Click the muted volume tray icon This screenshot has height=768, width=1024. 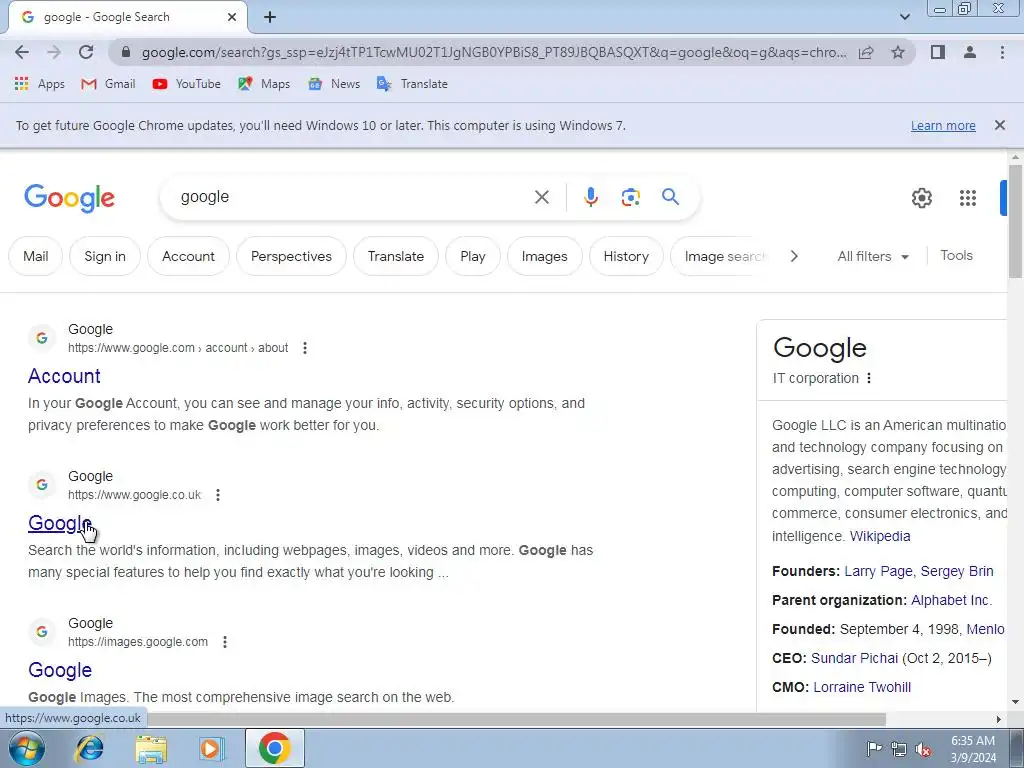click(923, 749)
